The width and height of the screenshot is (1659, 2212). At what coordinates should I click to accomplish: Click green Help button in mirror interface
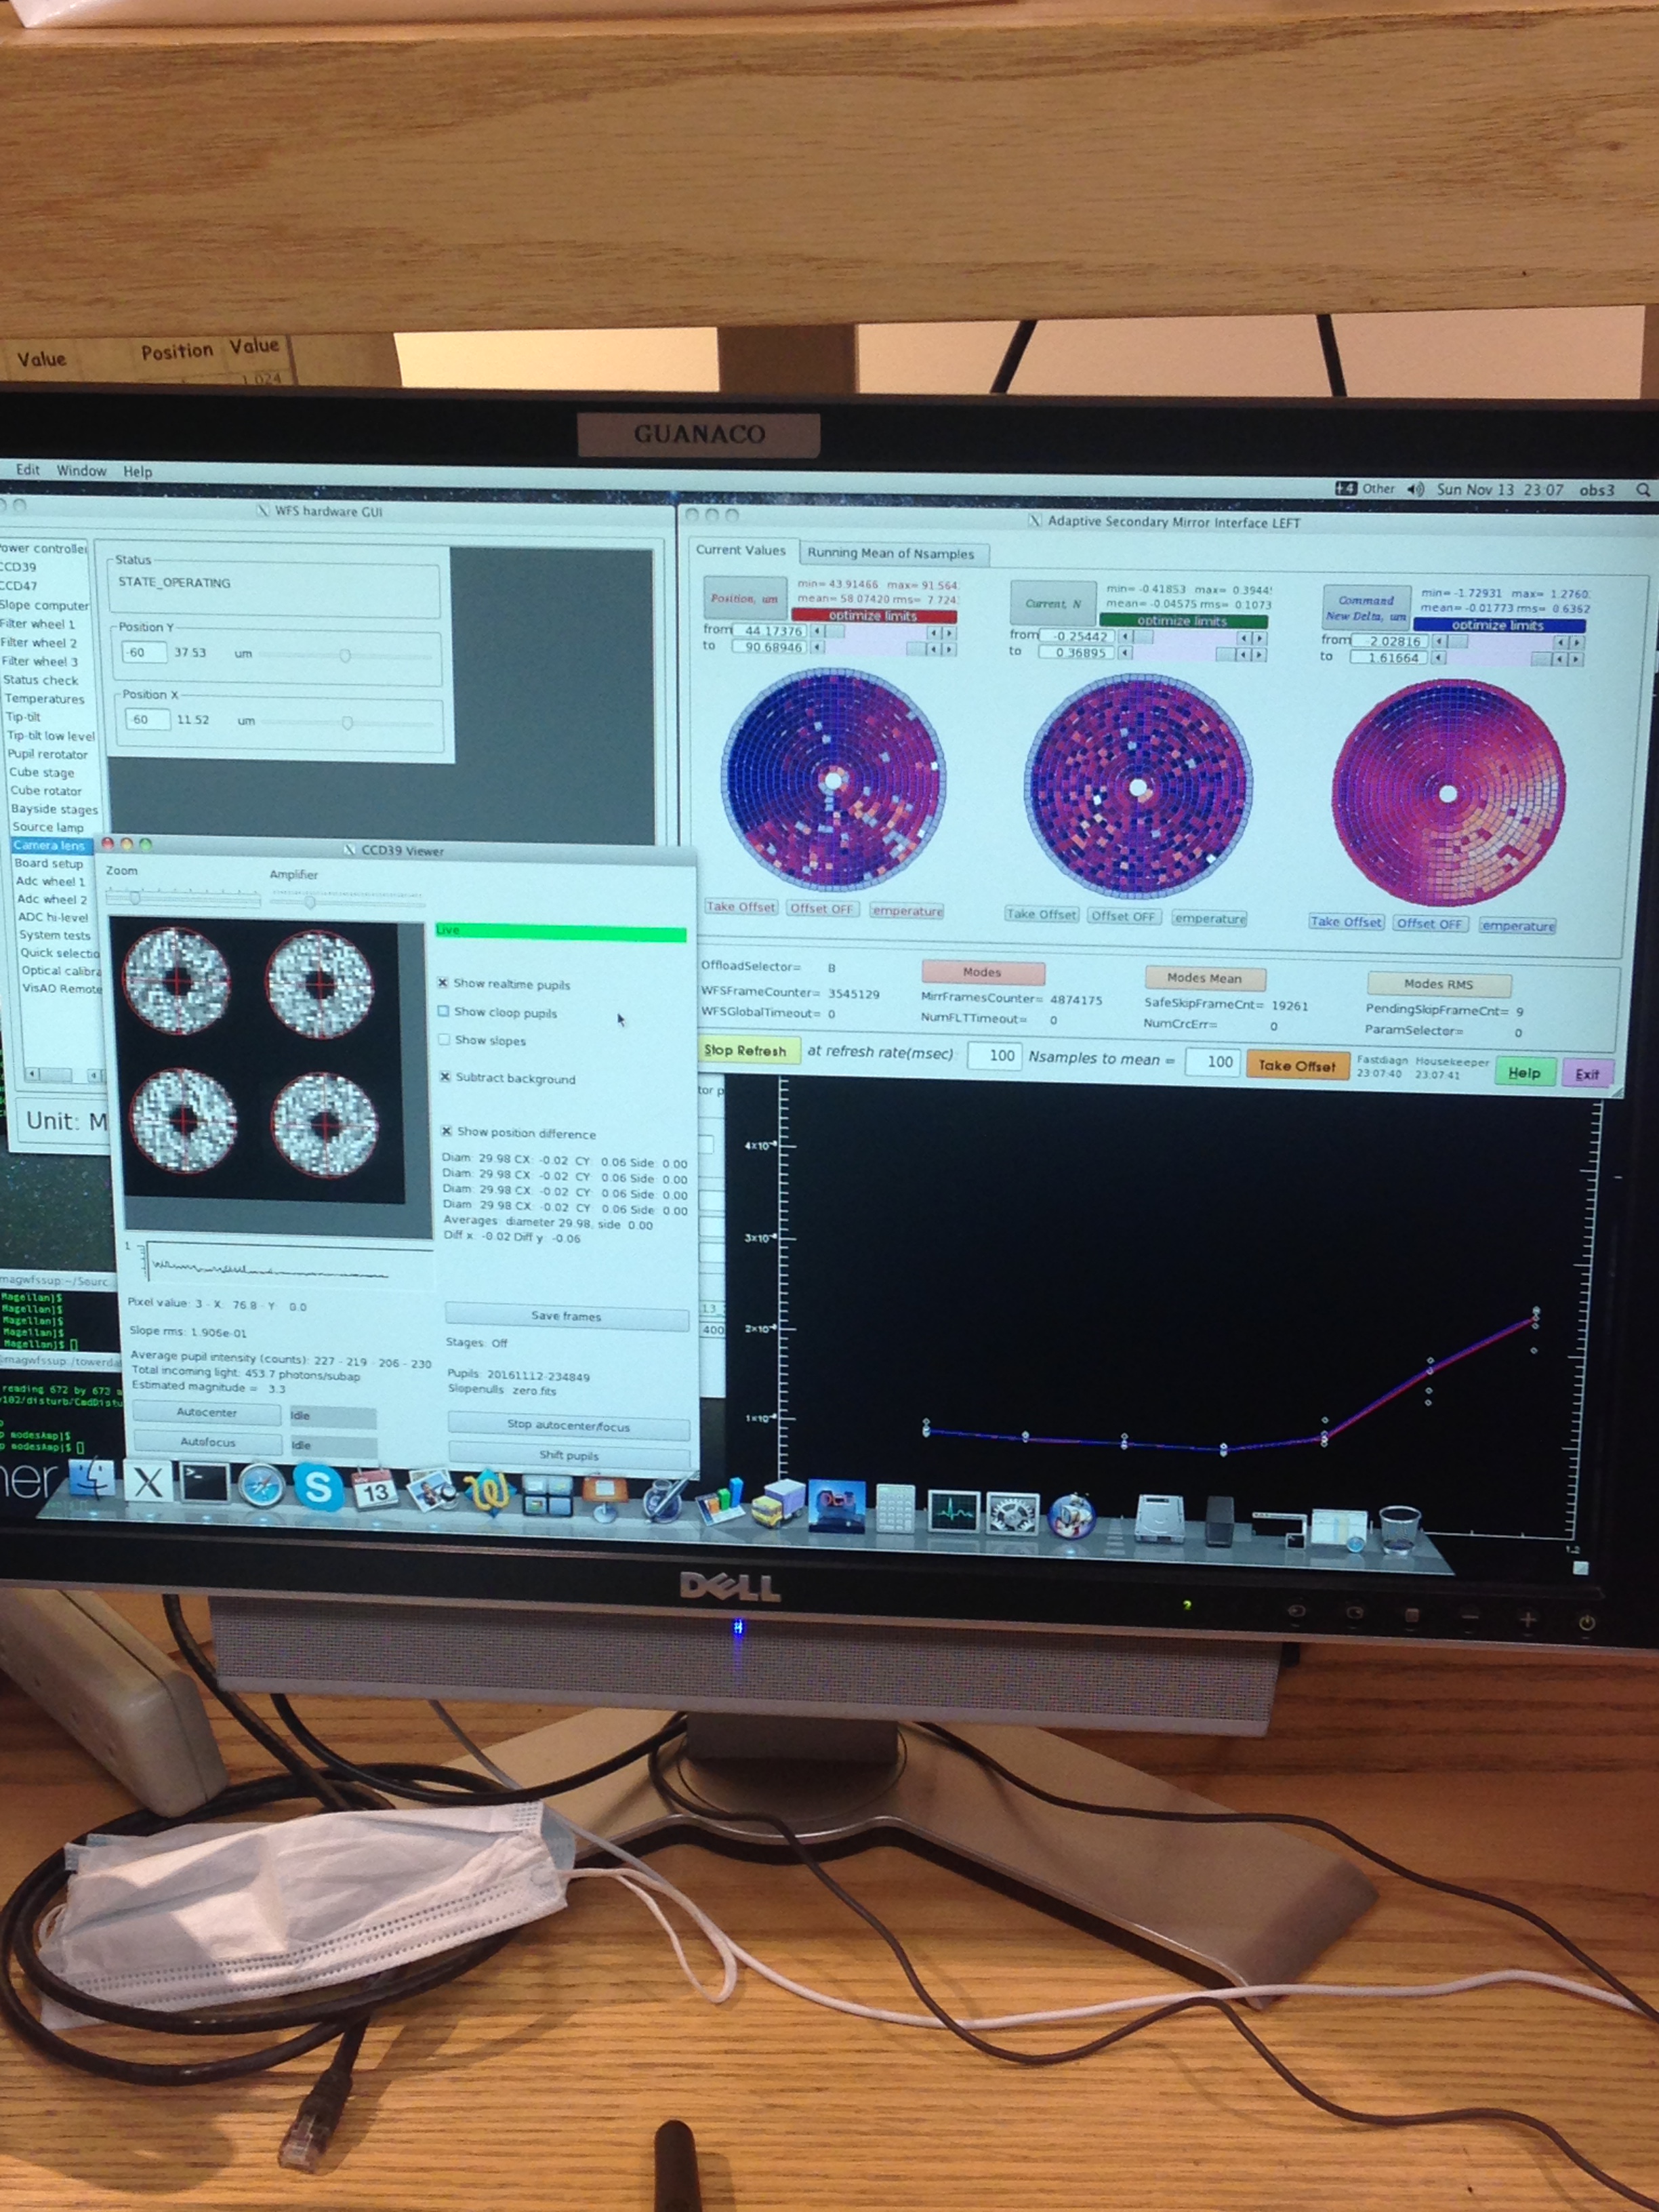click(x=1525, y=1072)
